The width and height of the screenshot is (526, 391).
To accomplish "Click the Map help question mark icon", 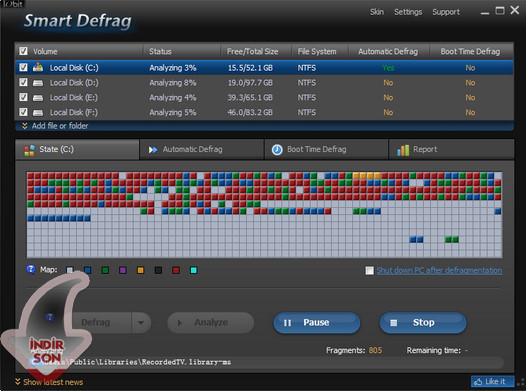I will coord(31,269).
